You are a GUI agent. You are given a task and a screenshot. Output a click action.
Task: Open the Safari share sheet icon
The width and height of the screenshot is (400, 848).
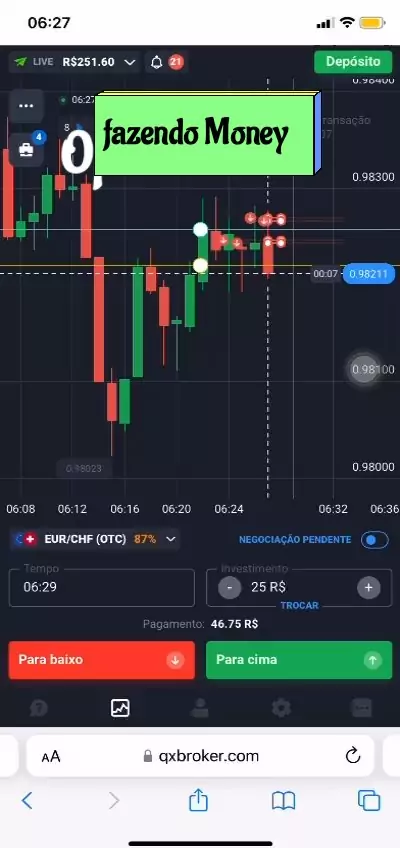tap(198, 799)
